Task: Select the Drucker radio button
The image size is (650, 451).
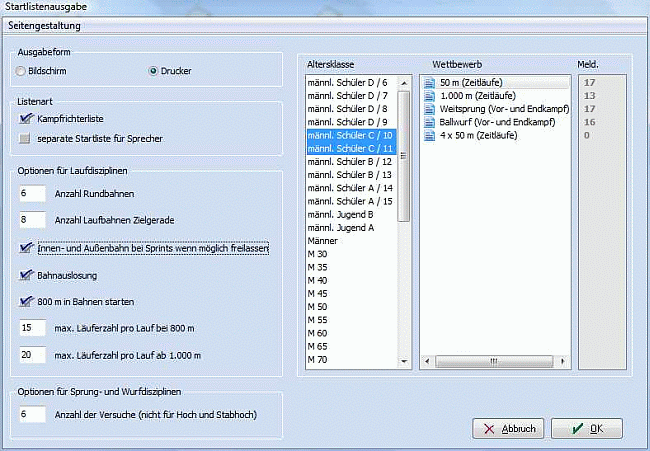Action: tap(153, 71)
